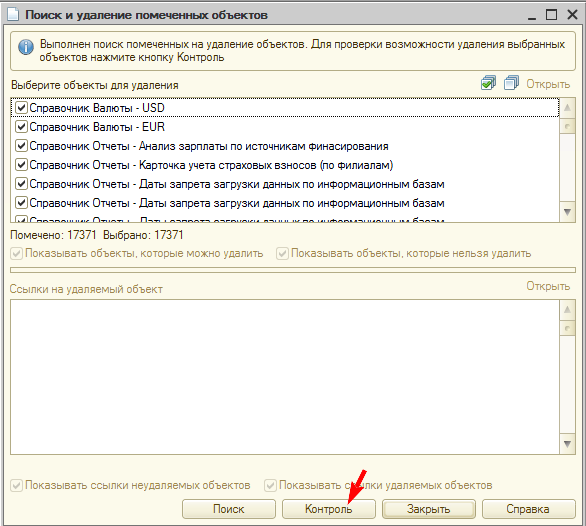
Task: Click the objects list scrollbar thumb
Action: tap(567, 126)
